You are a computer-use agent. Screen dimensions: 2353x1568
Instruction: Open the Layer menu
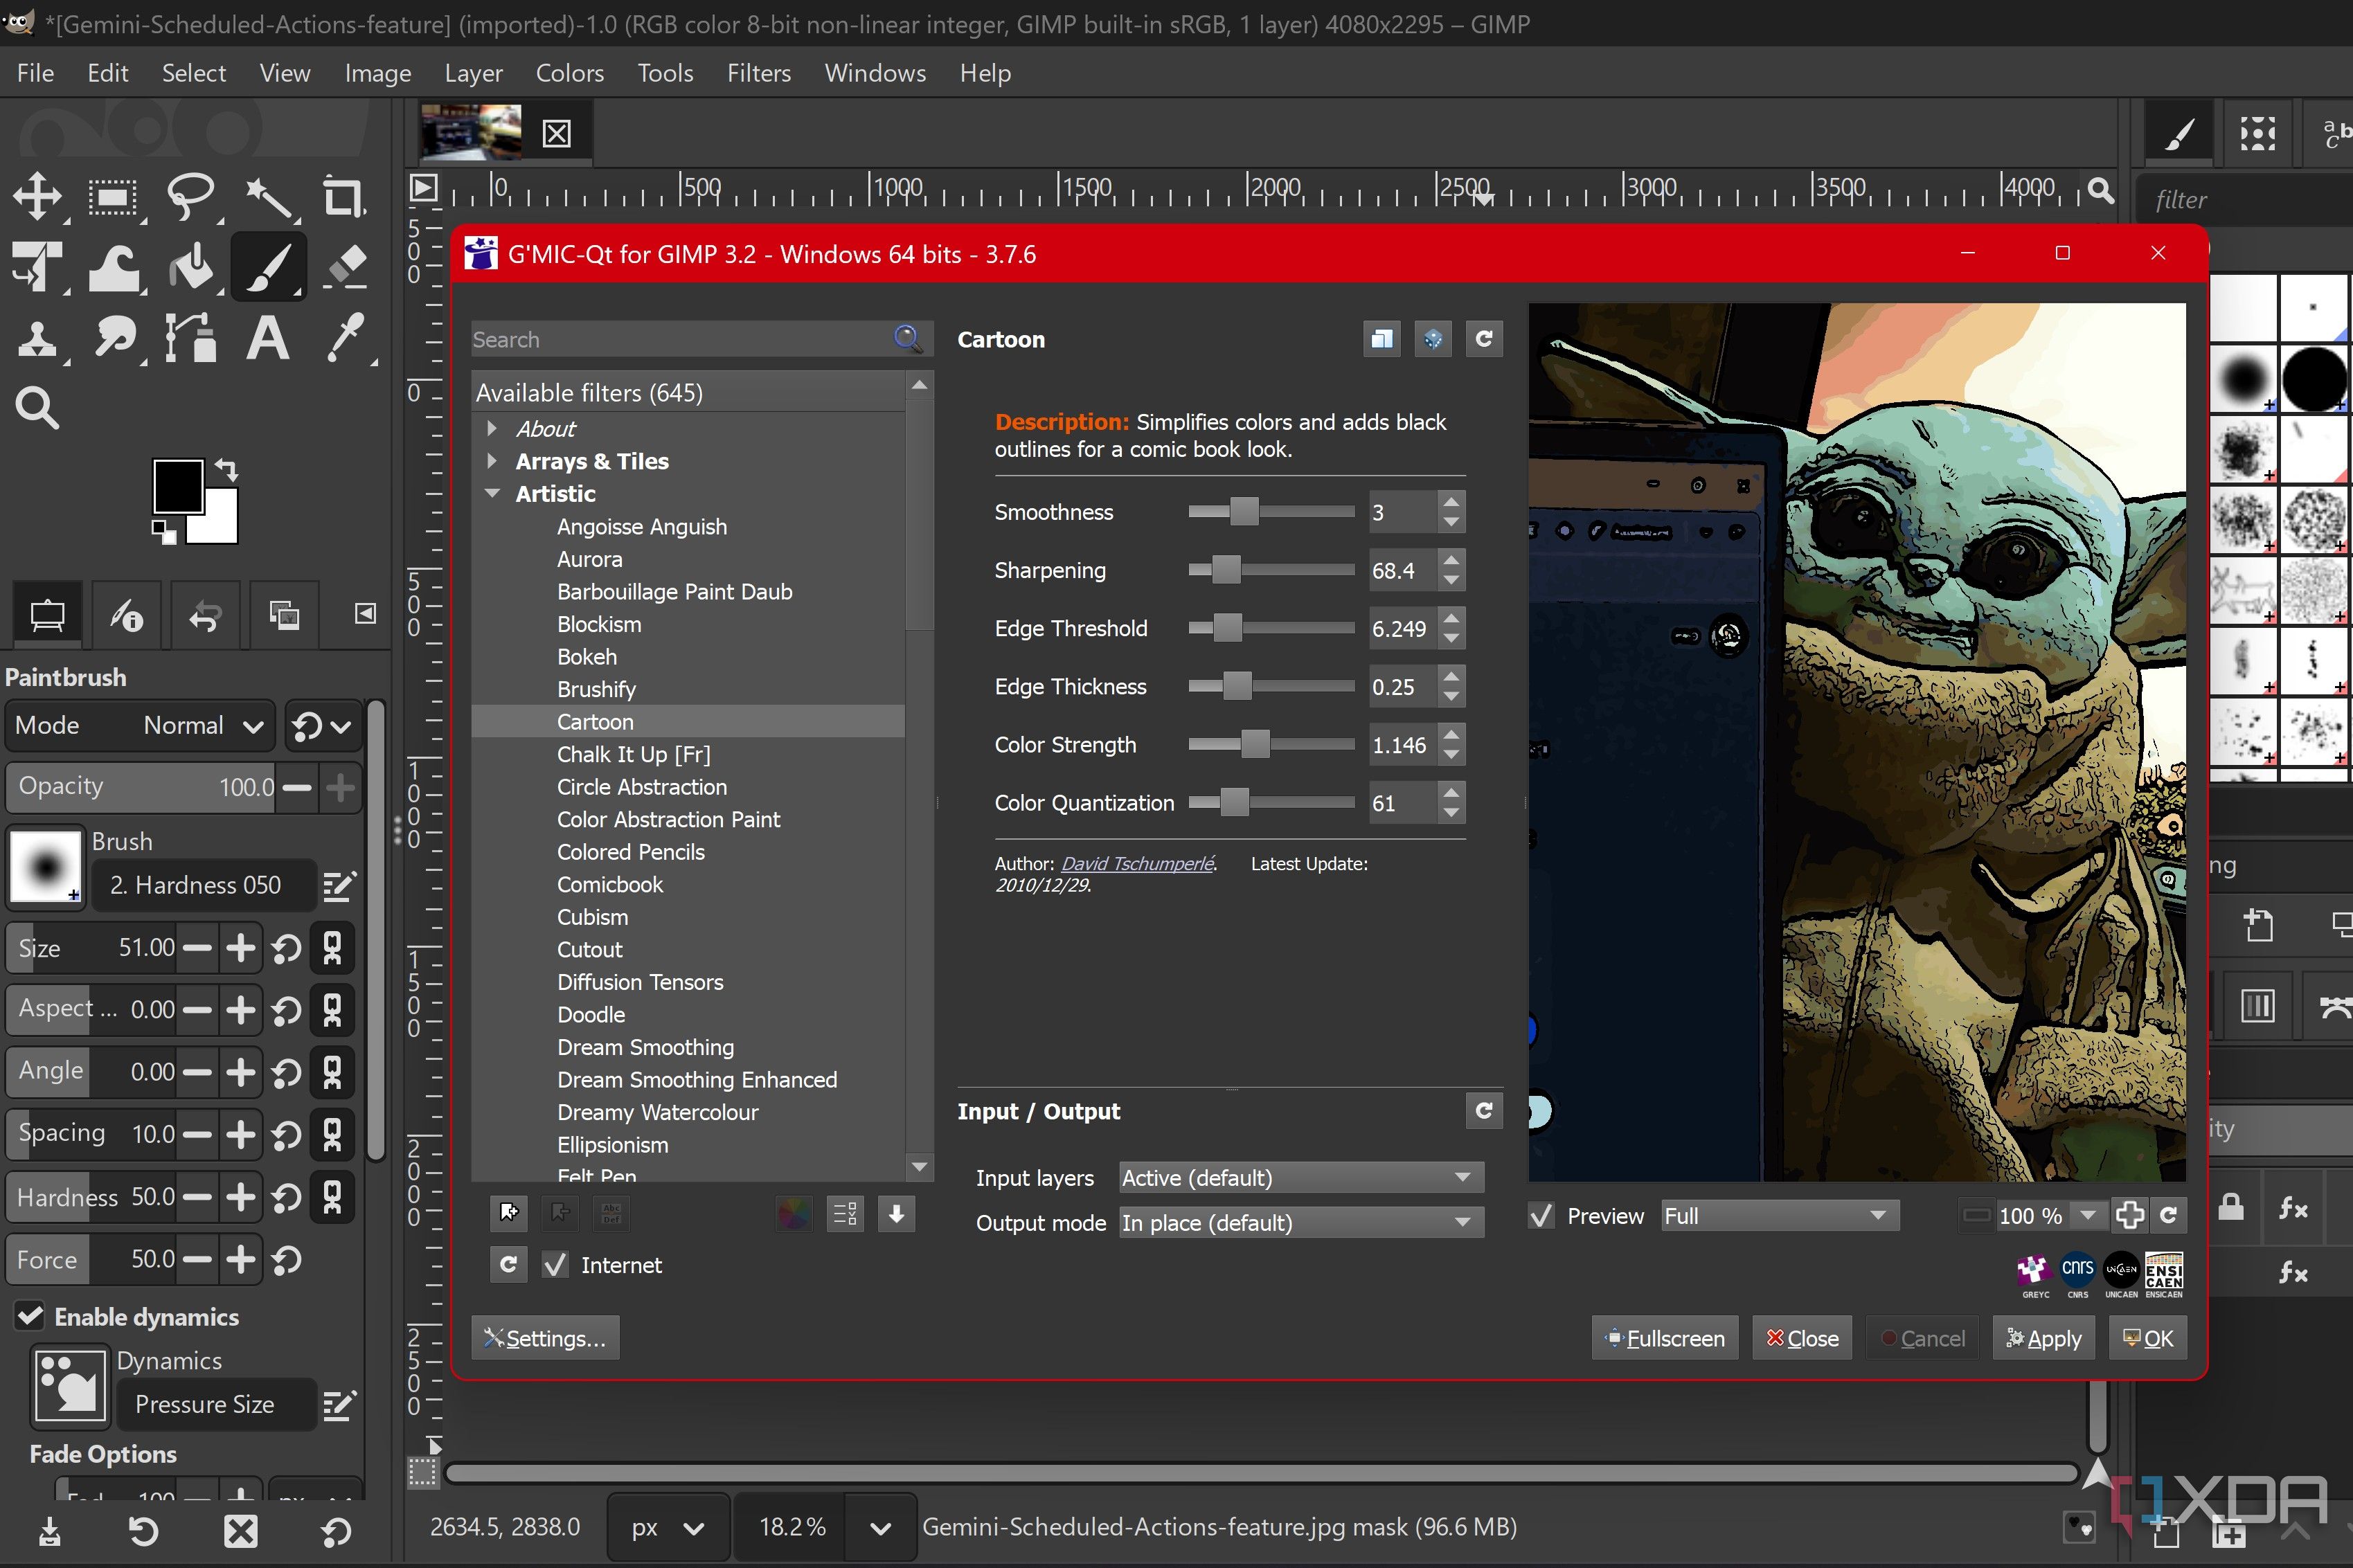473,73
